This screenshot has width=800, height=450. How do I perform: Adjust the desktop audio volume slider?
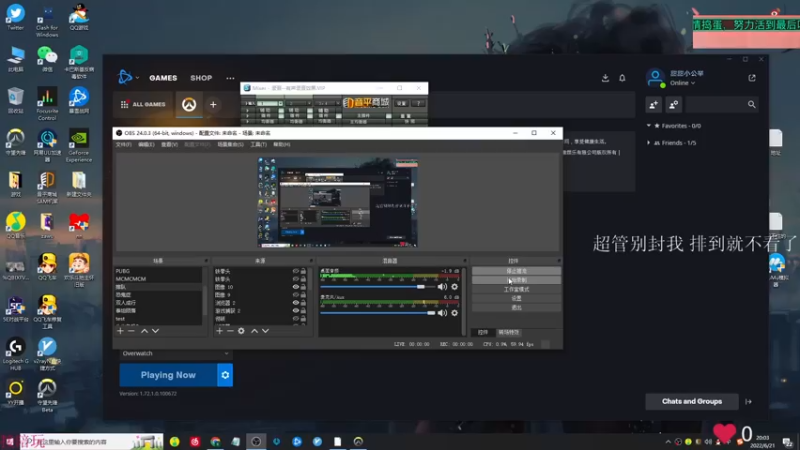(378, 287)
